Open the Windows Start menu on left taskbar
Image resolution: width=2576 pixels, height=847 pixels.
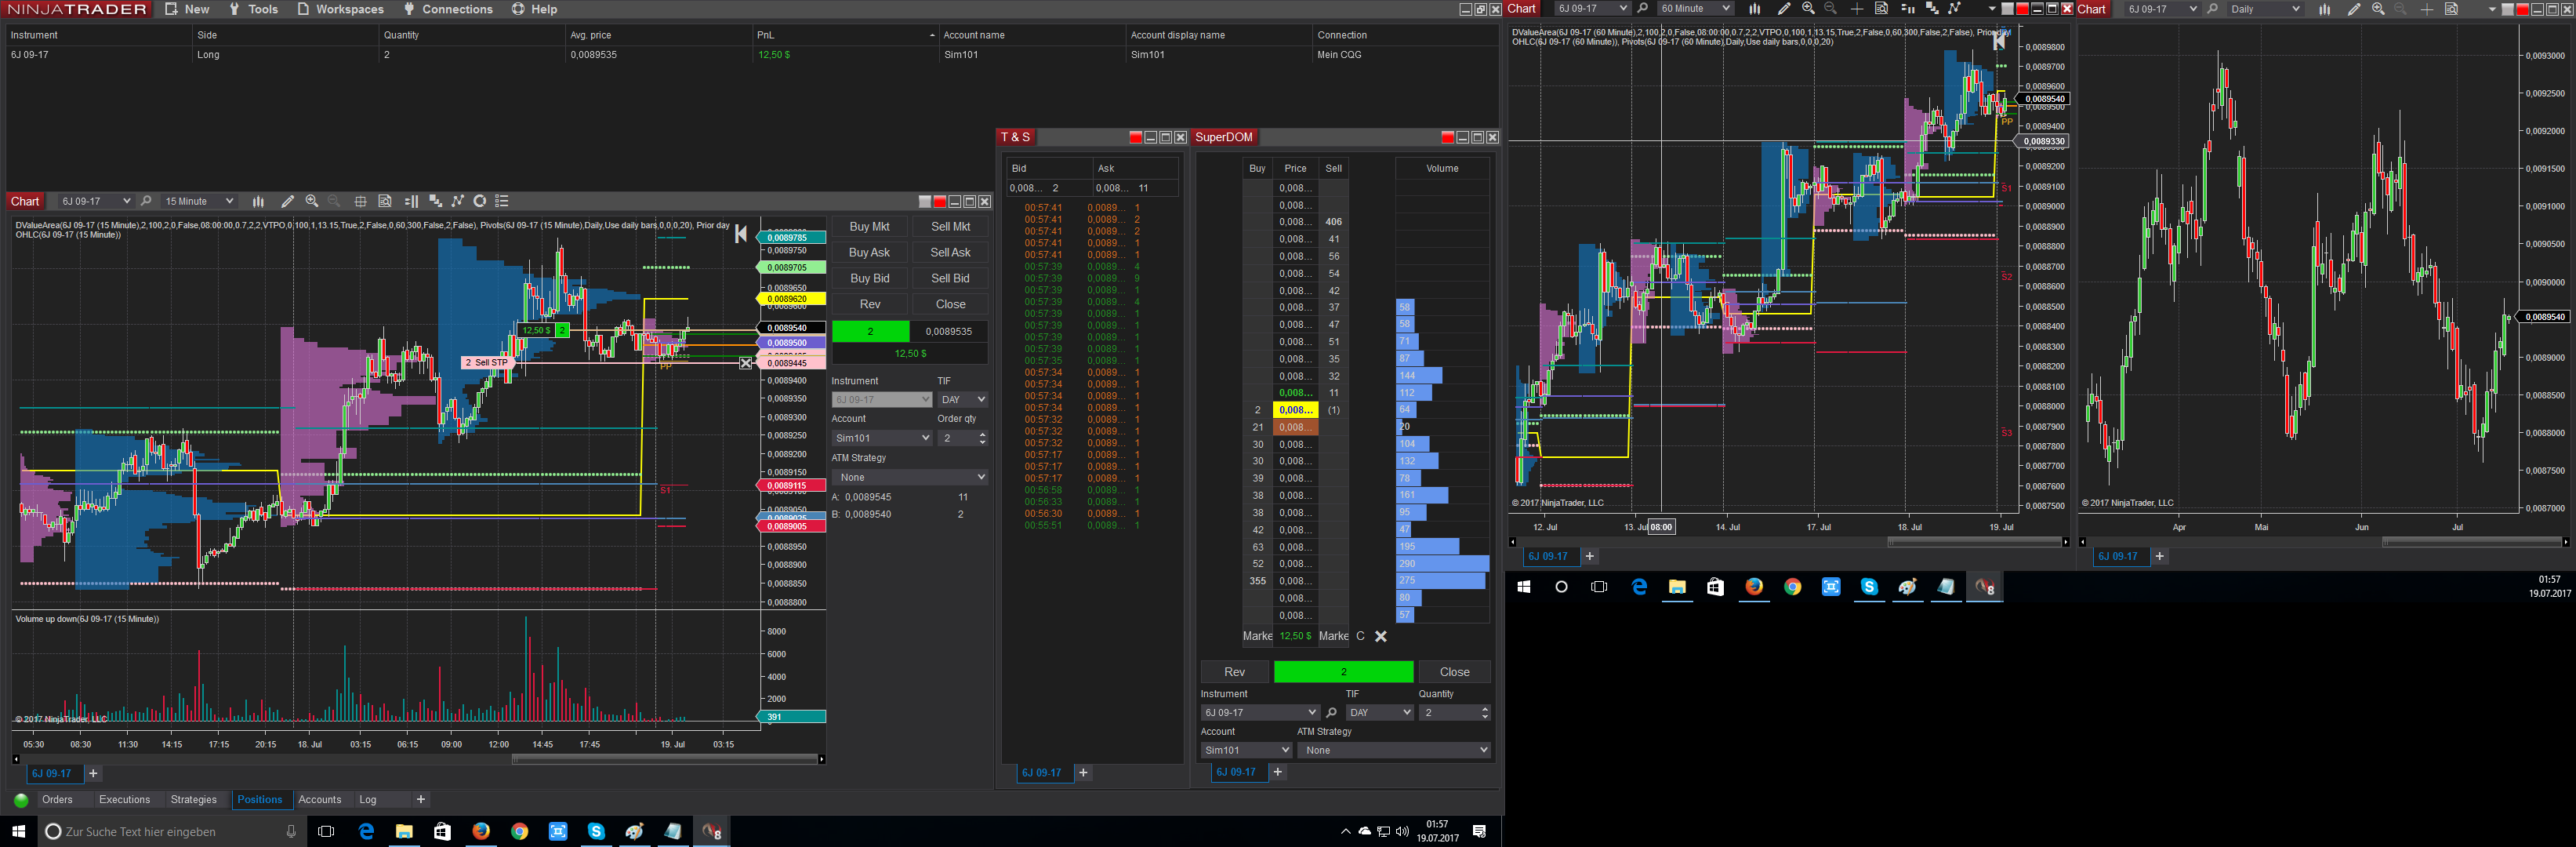pyautogui.click(x=18, y=831)
